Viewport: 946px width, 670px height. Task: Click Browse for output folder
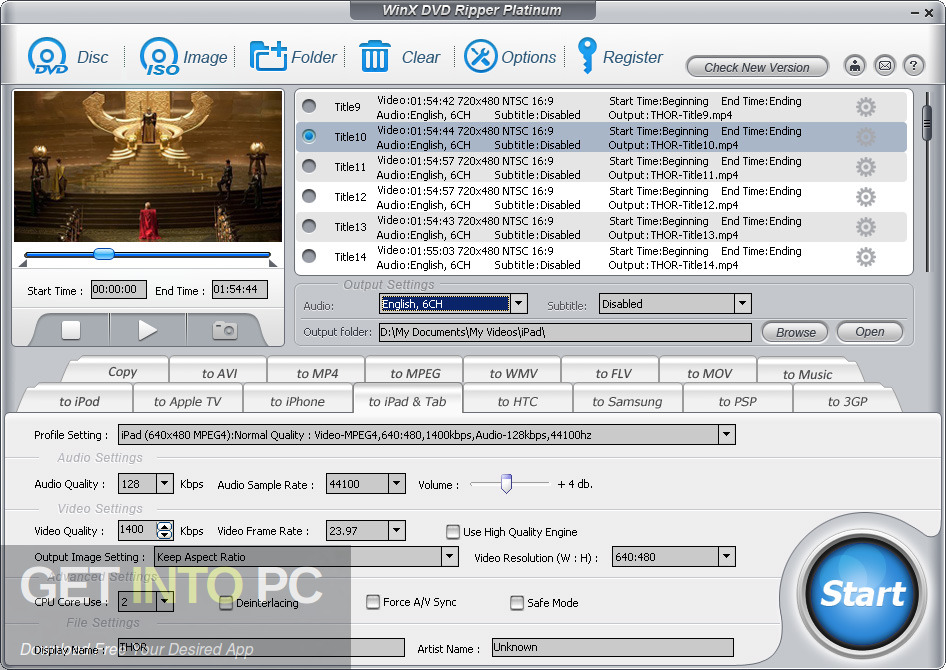pos(796,332)
